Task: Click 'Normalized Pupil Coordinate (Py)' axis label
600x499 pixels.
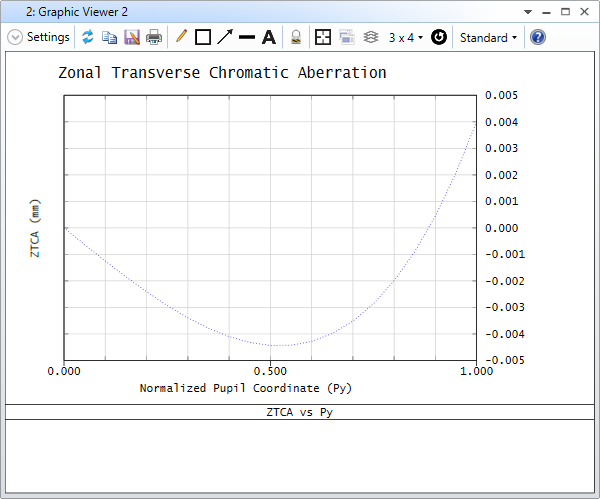Action: (x=246, y=388)
